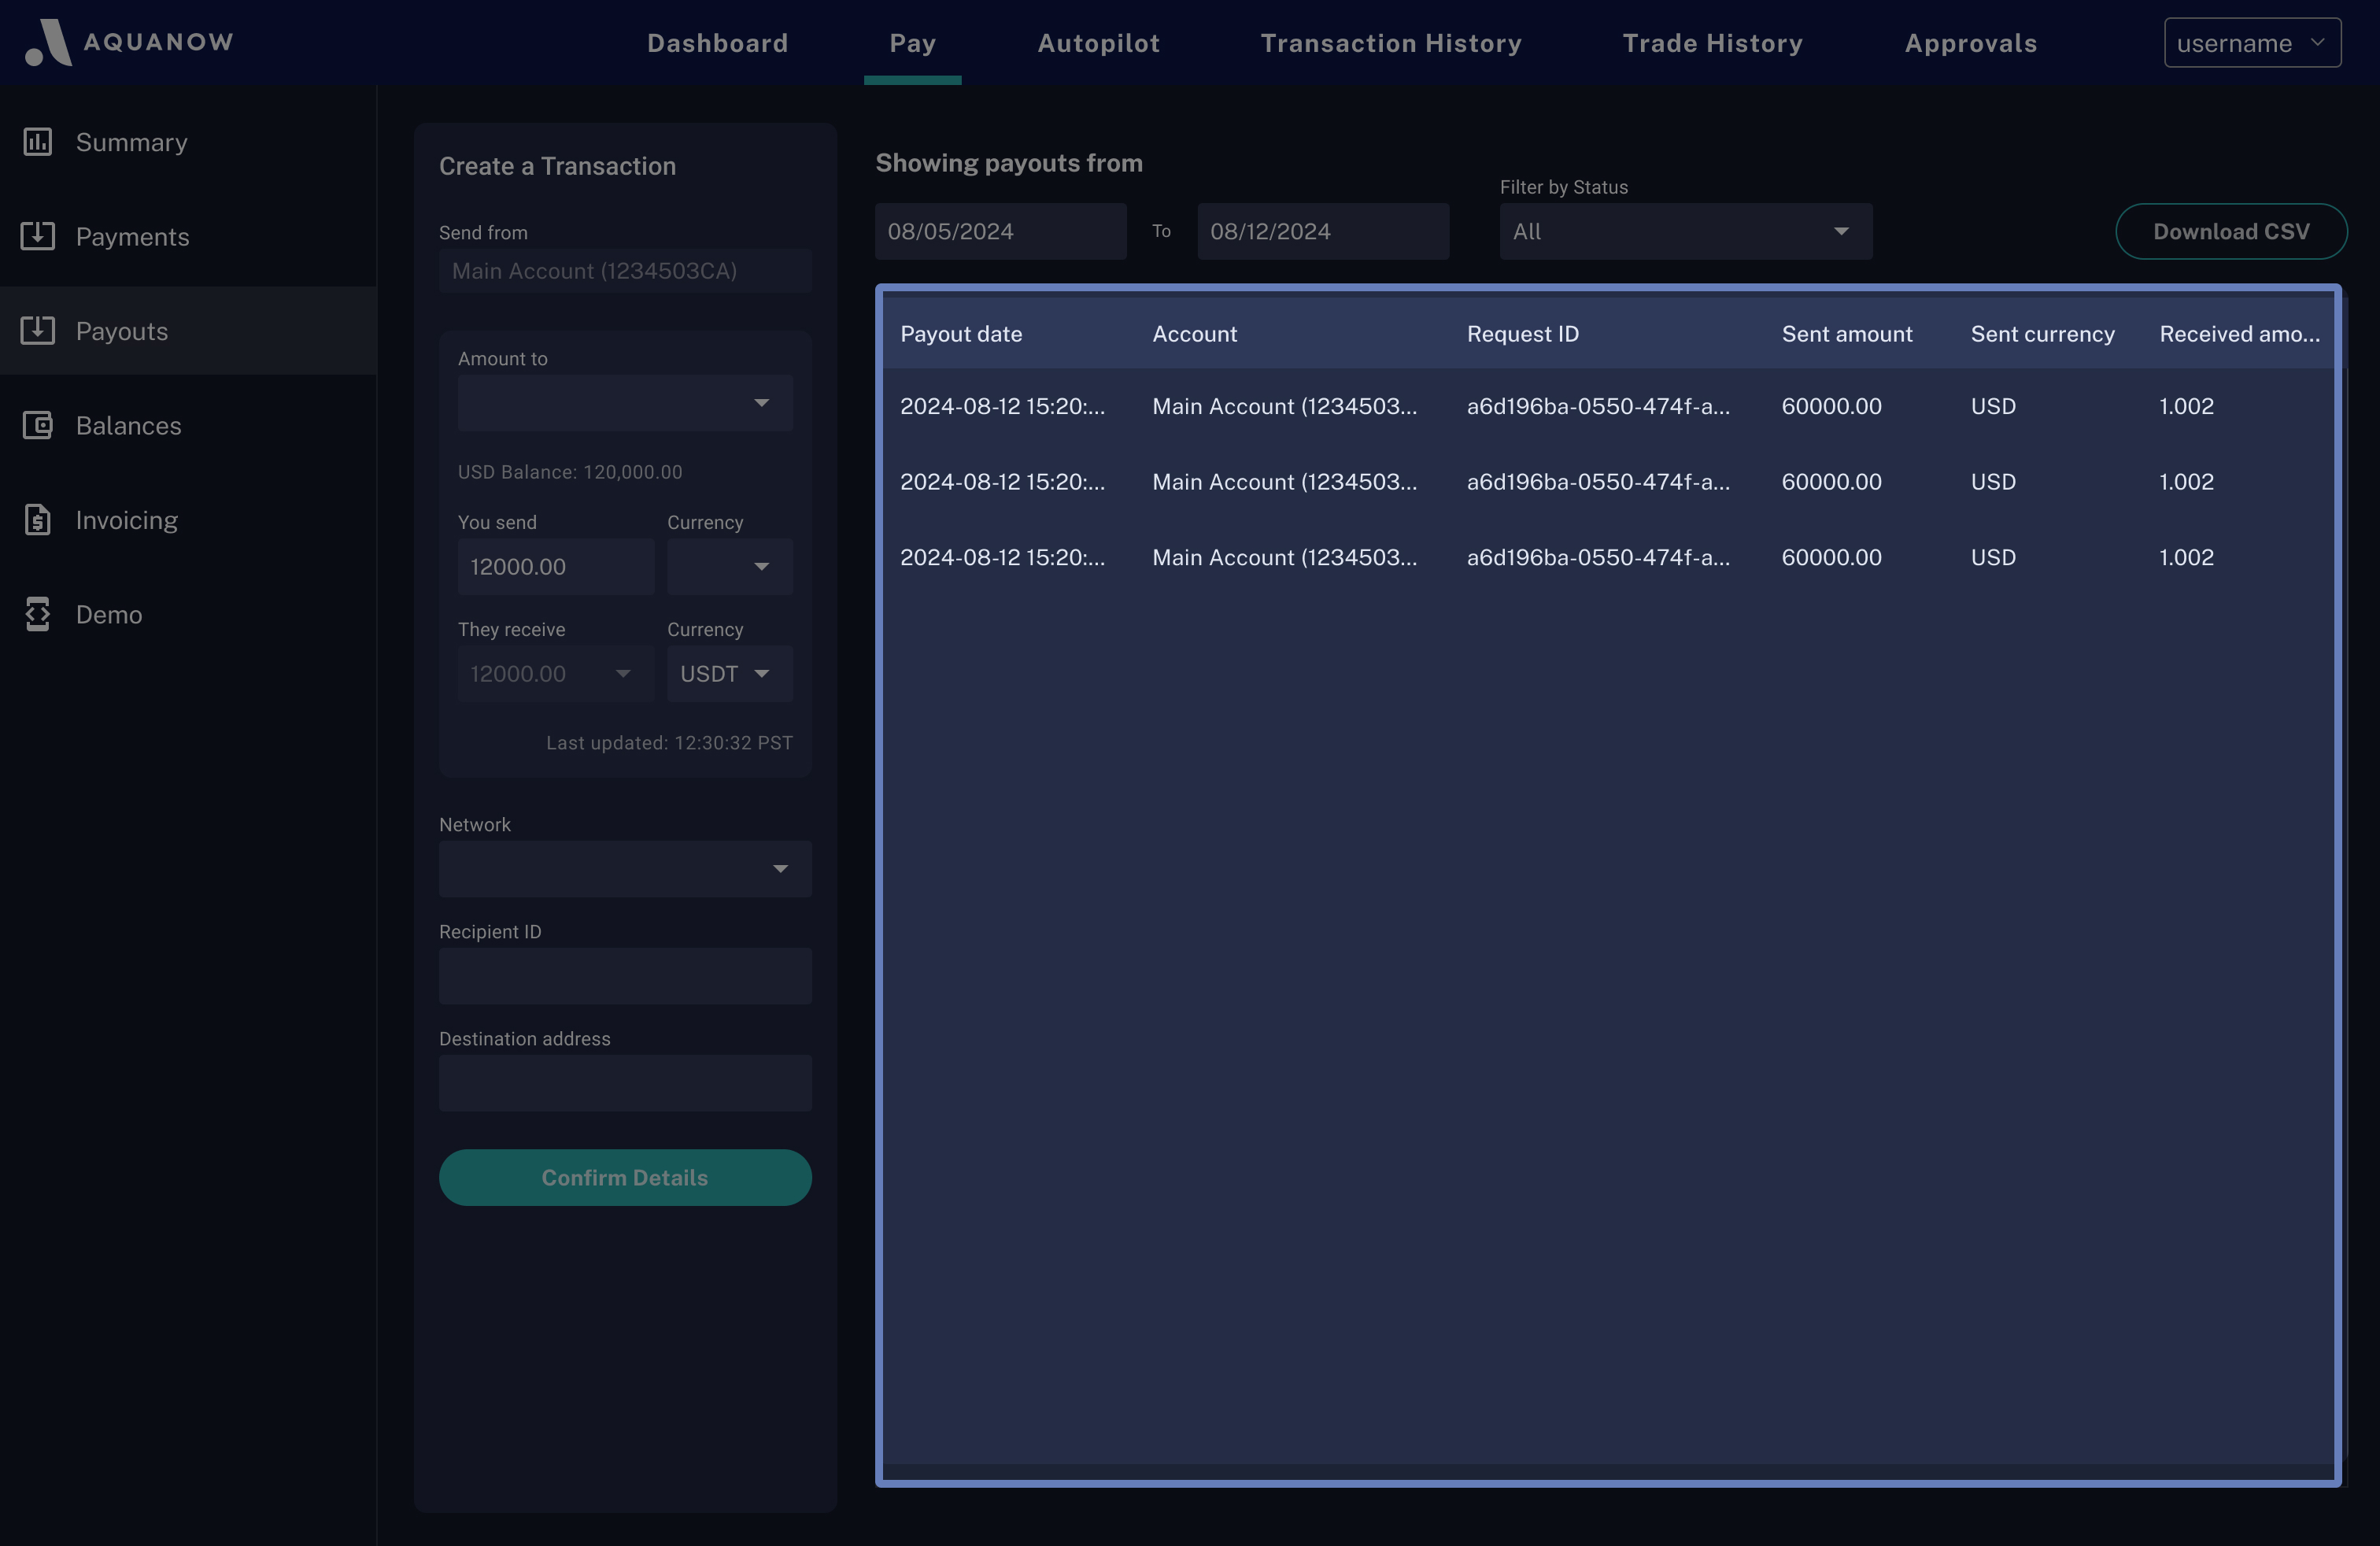Click the Aquanow logo icon
The height and width of the screenshot is (1546, 2380).
(48, 42)
